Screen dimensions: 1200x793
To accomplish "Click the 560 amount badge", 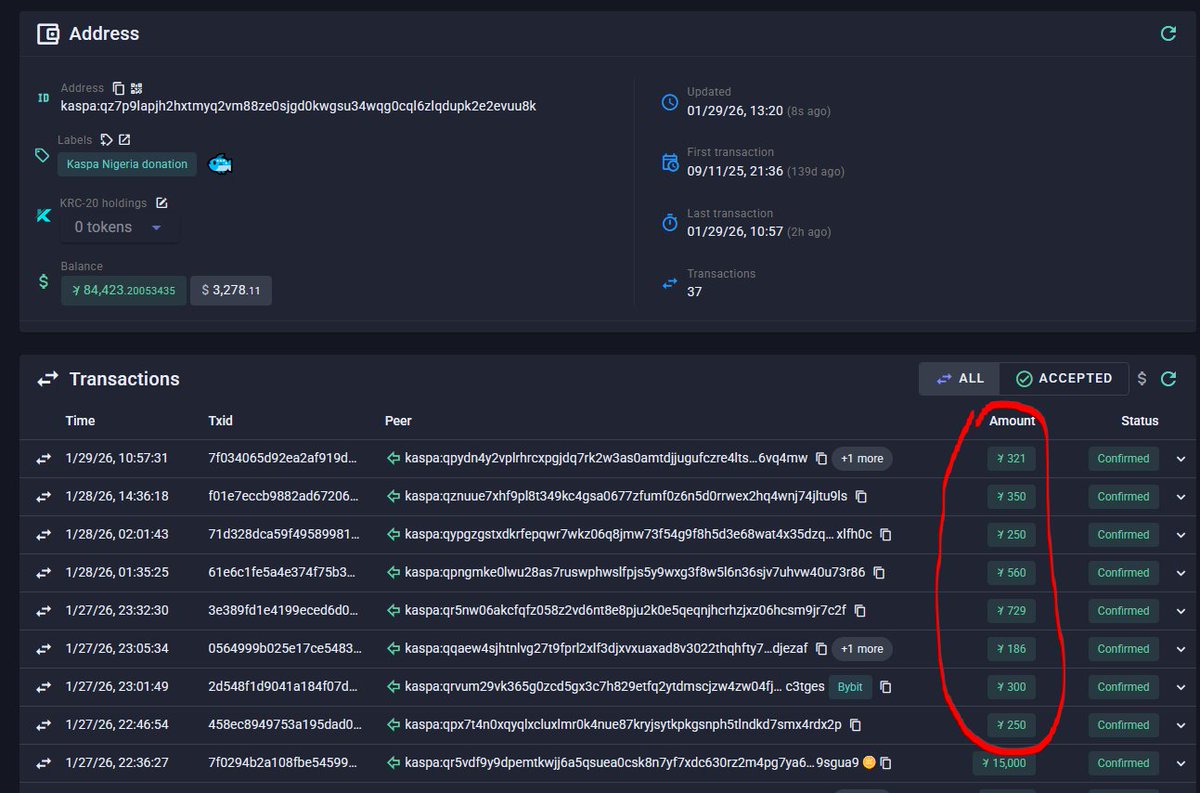I will coord(1011,573).
